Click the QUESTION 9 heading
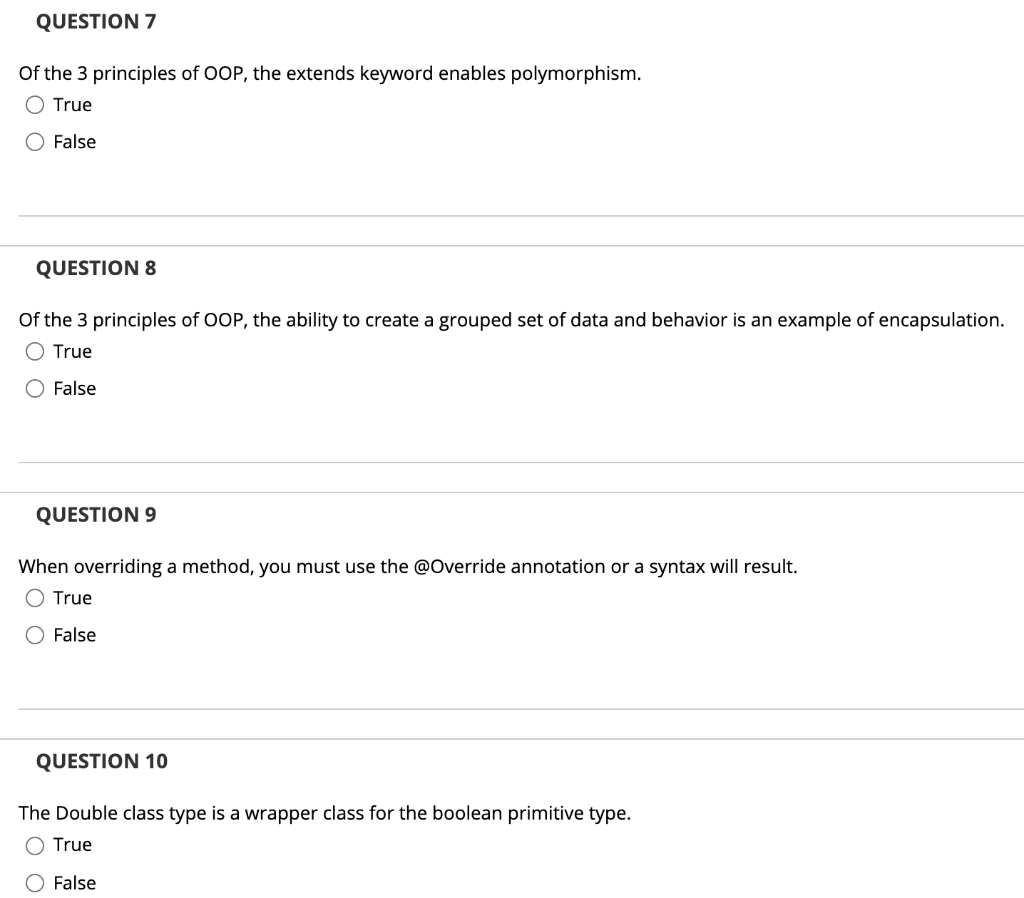 tap(96, 514)
